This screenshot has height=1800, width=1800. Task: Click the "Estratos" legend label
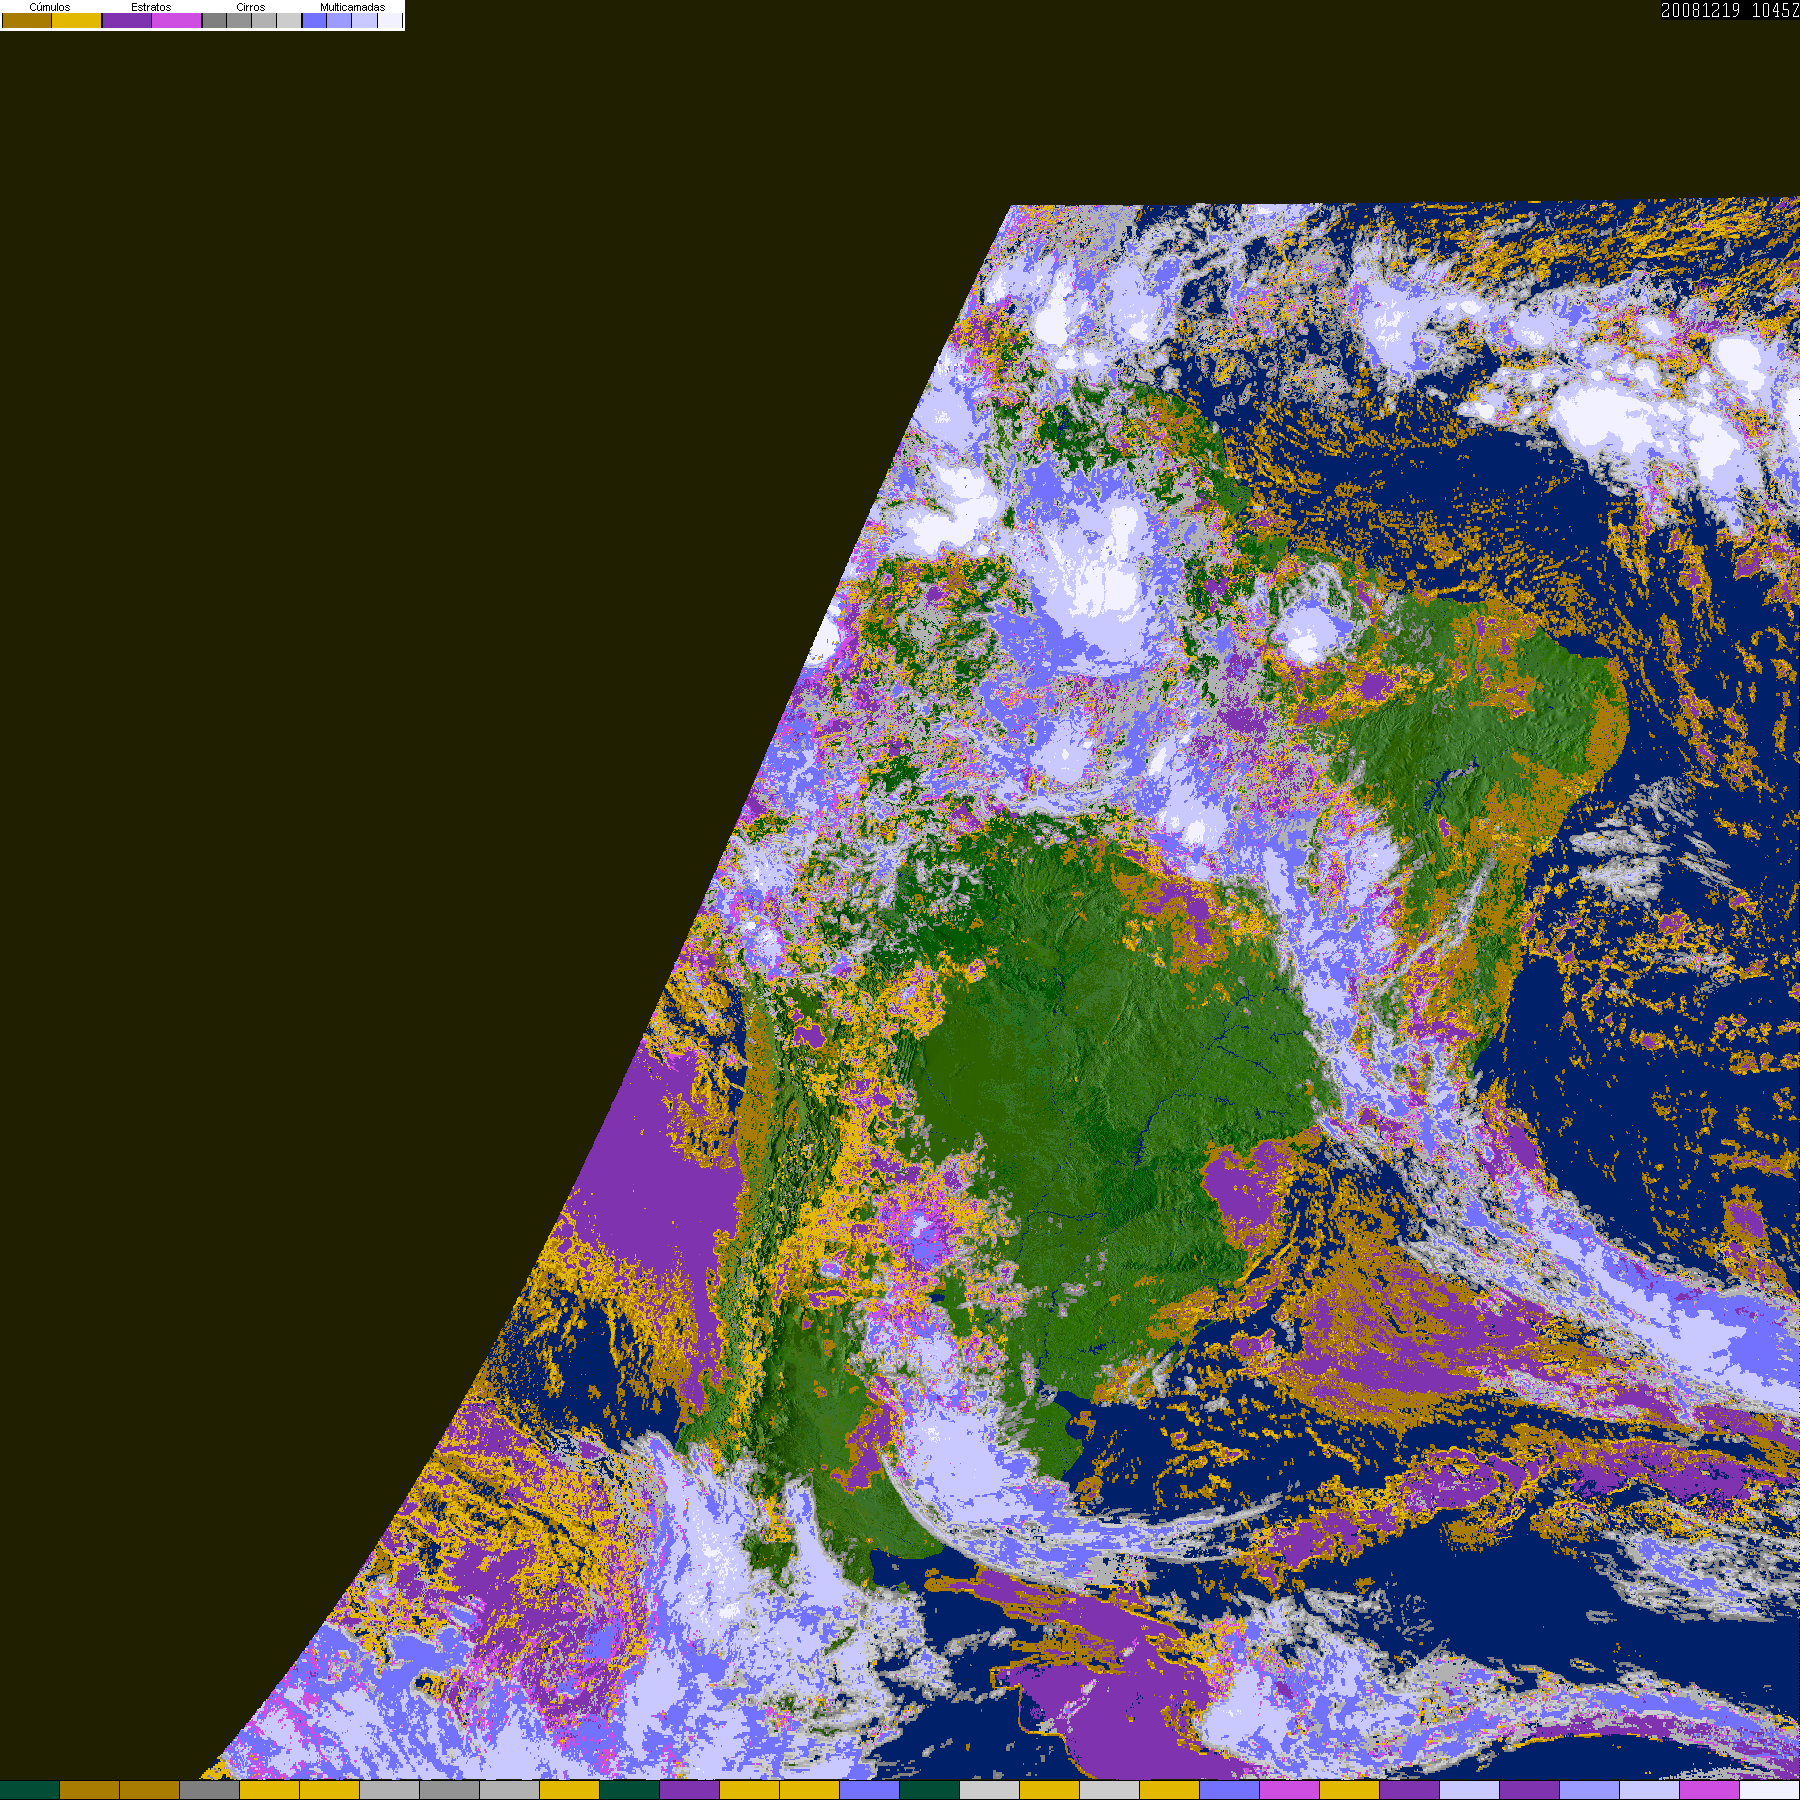pyautogui.click(x=151, y=7)
